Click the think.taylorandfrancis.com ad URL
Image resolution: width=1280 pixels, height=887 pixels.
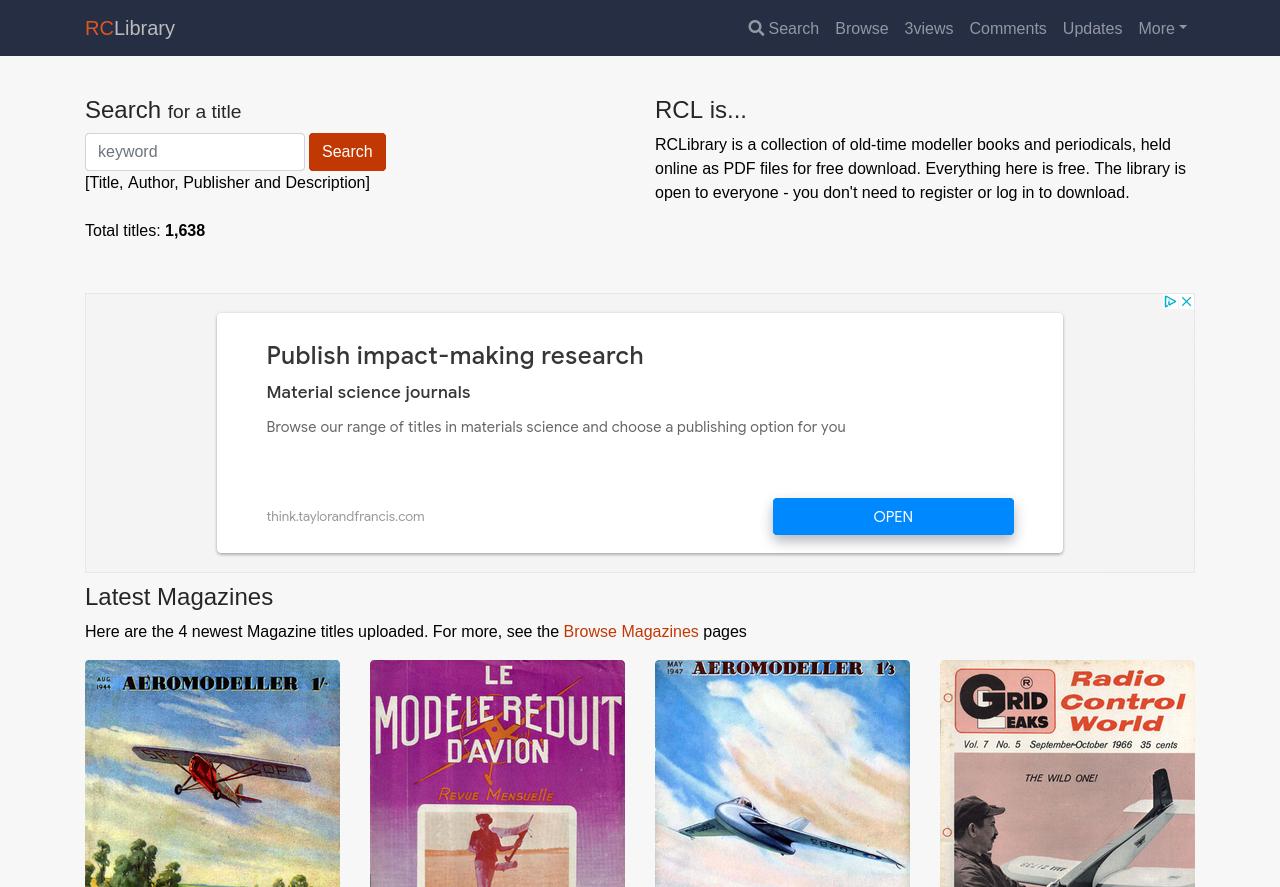pyautogui.click(x=345, y=517)
